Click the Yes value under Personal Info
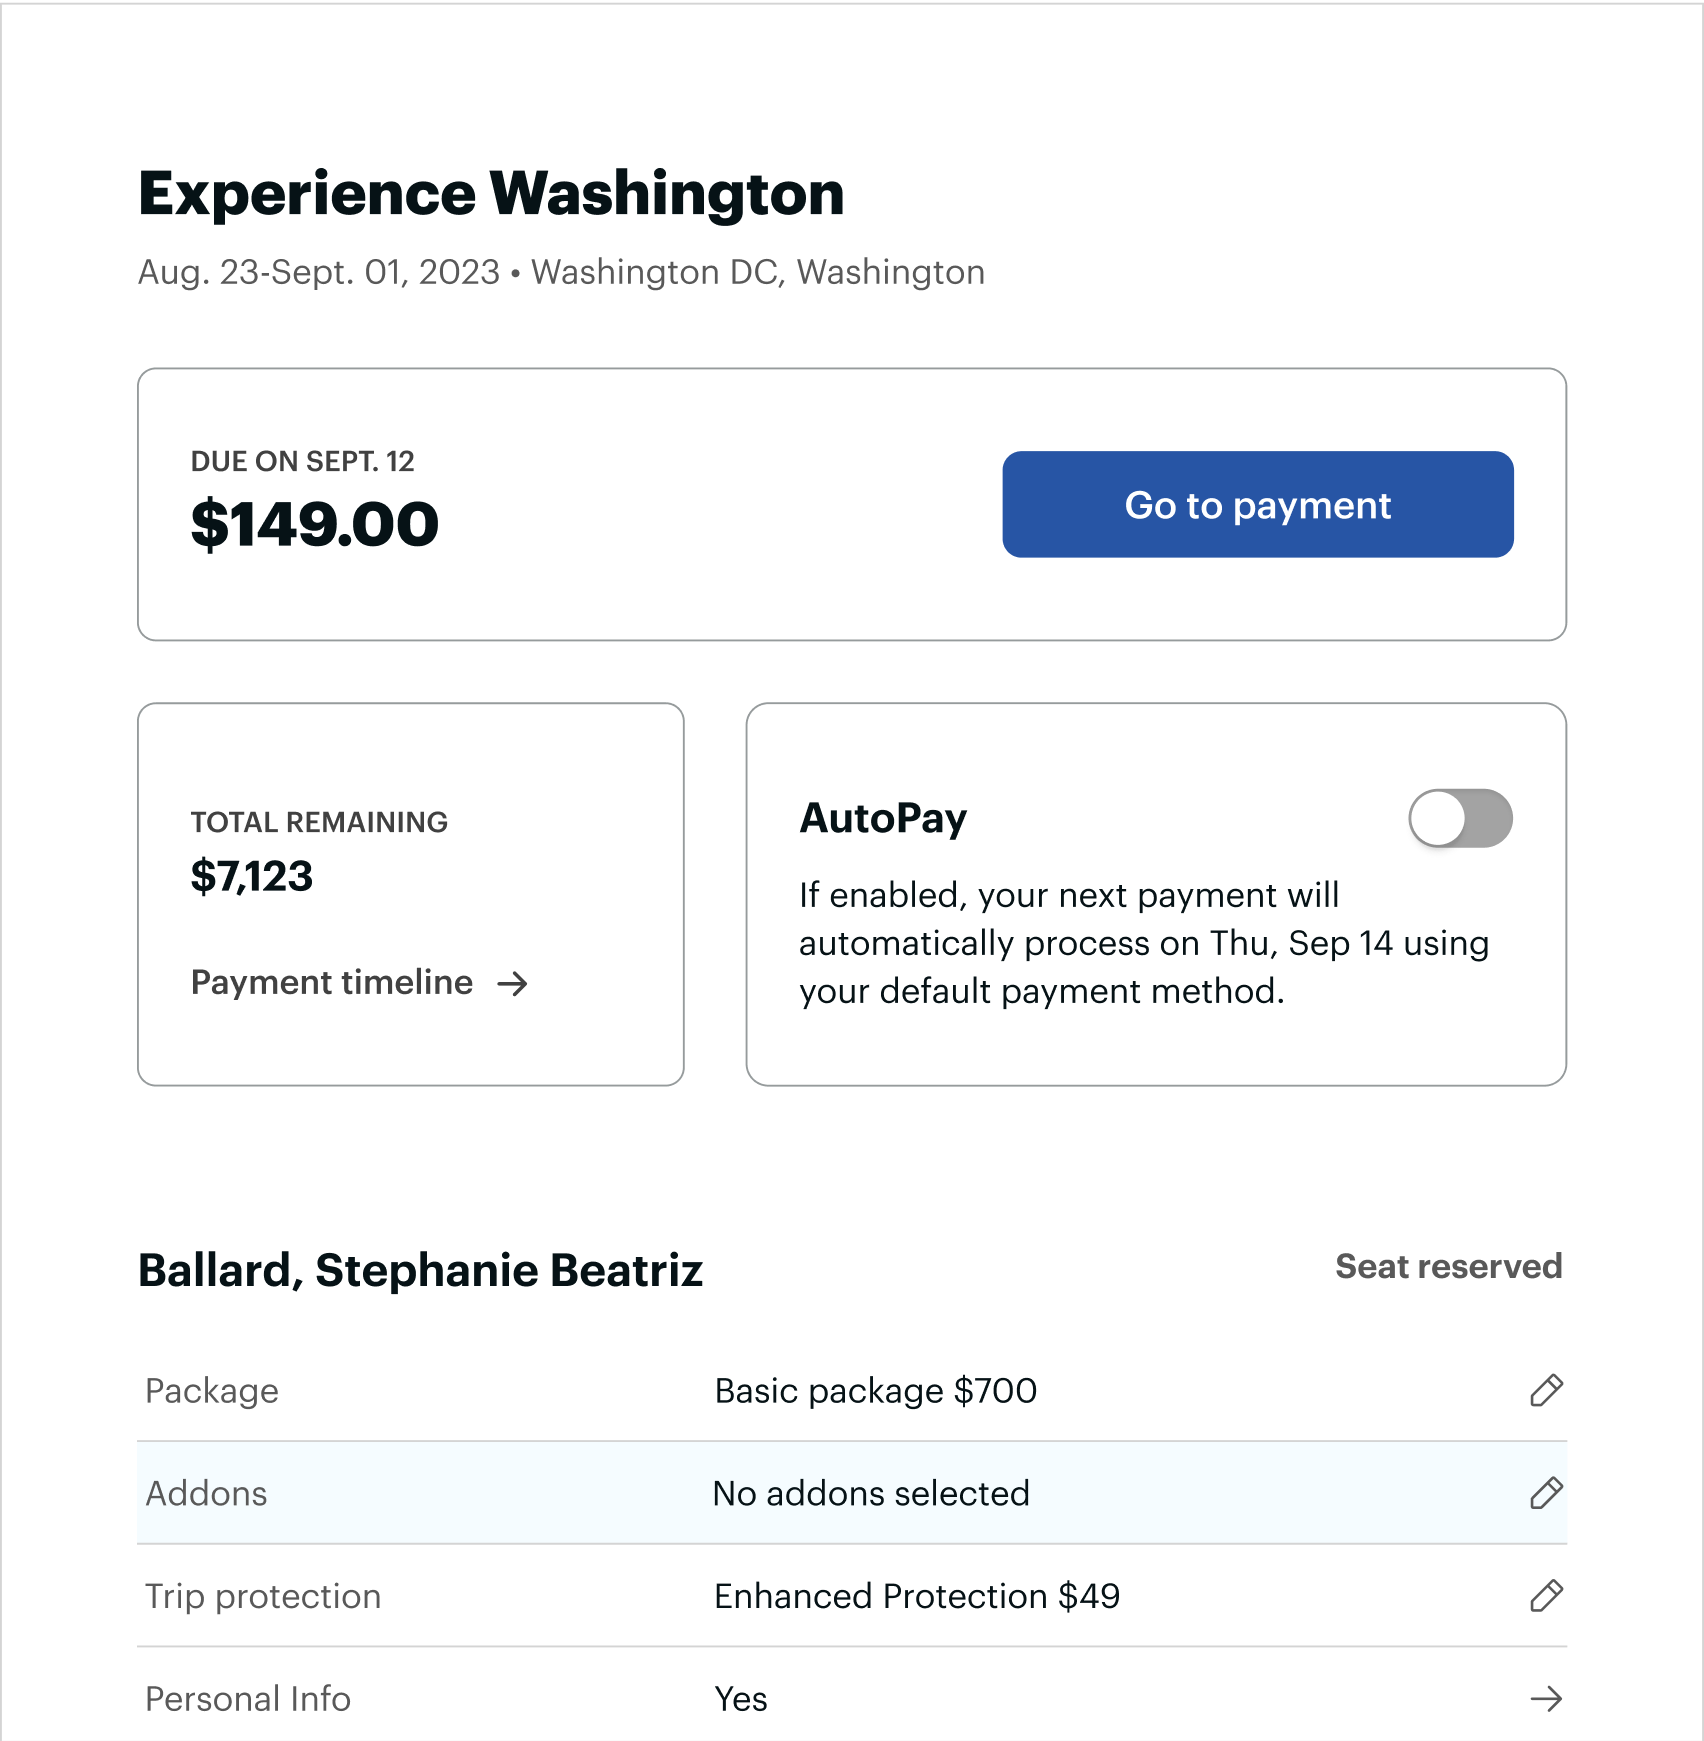Screen dimensions: 1704x1741 [739, 1698]
